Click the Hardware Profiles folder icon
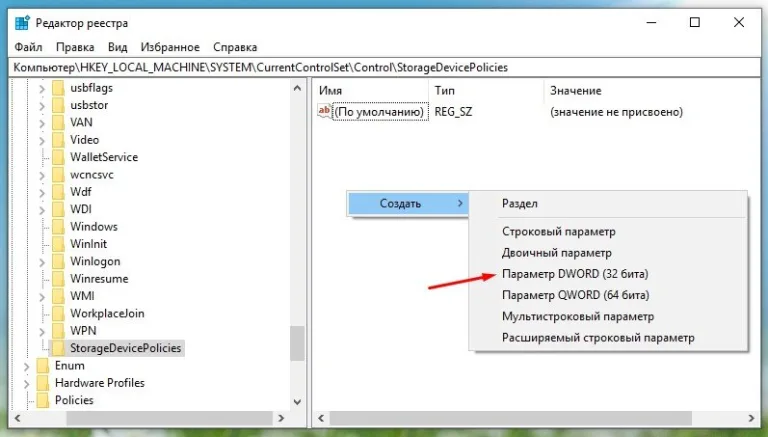The height and width of the screenshot is (437, 768). click(x=43, y=383)
